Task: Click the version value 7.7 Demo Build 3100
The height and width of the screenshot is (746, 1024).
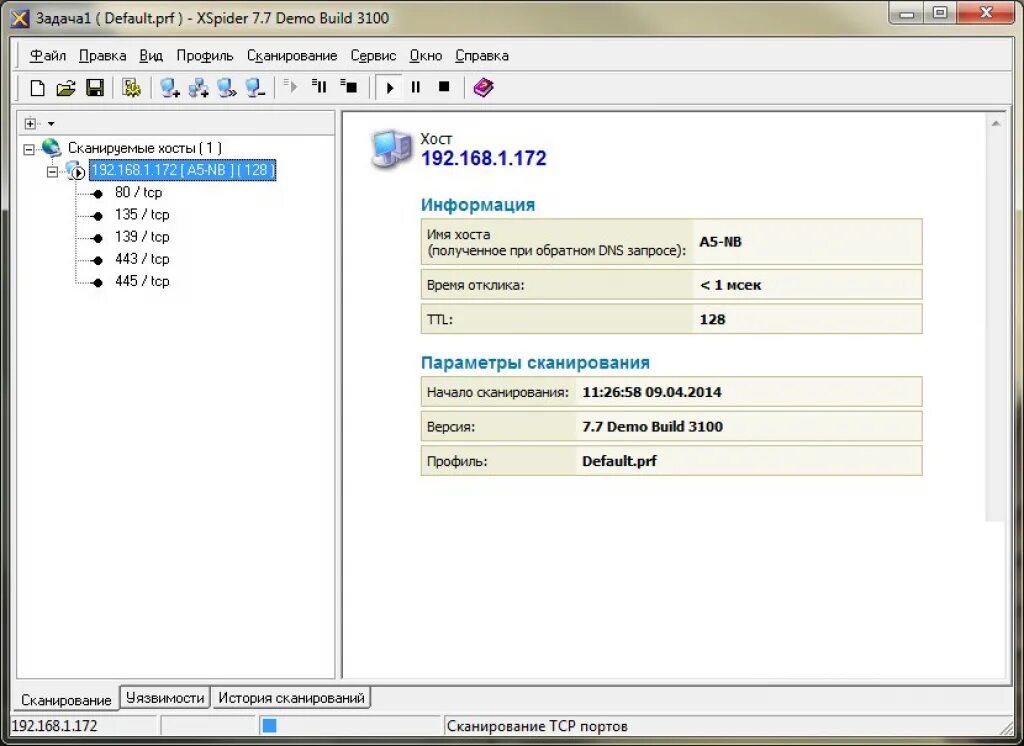Action: point(652,427)
